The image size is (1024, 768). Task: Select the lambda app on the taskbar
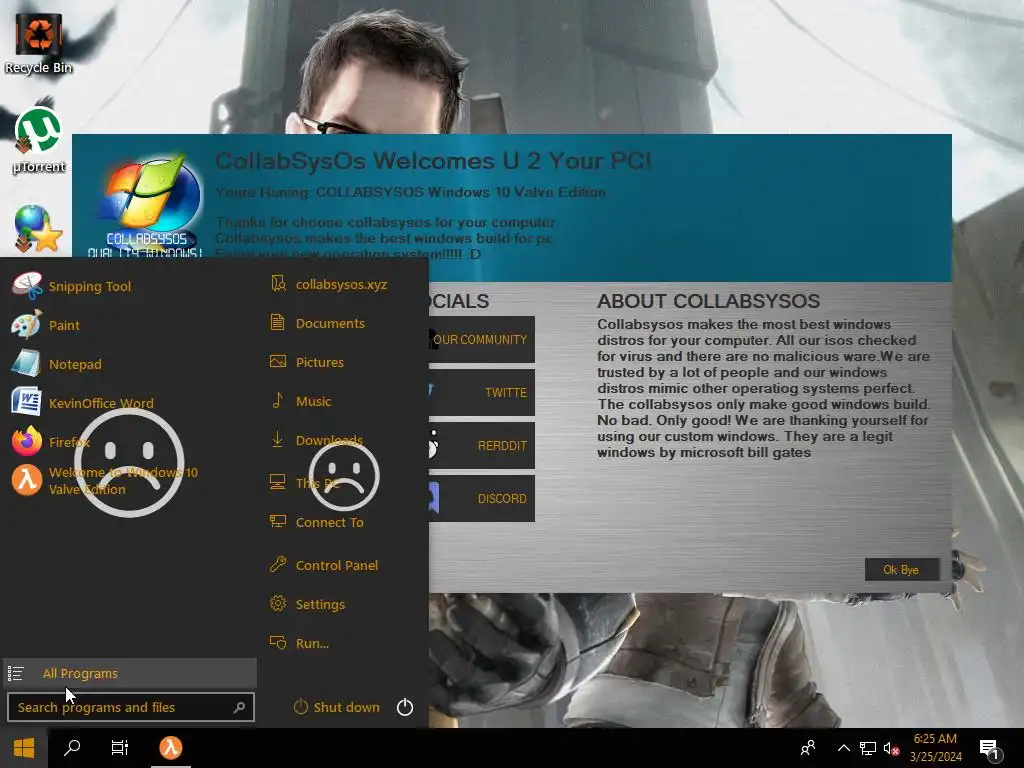[x=170, y=748]
